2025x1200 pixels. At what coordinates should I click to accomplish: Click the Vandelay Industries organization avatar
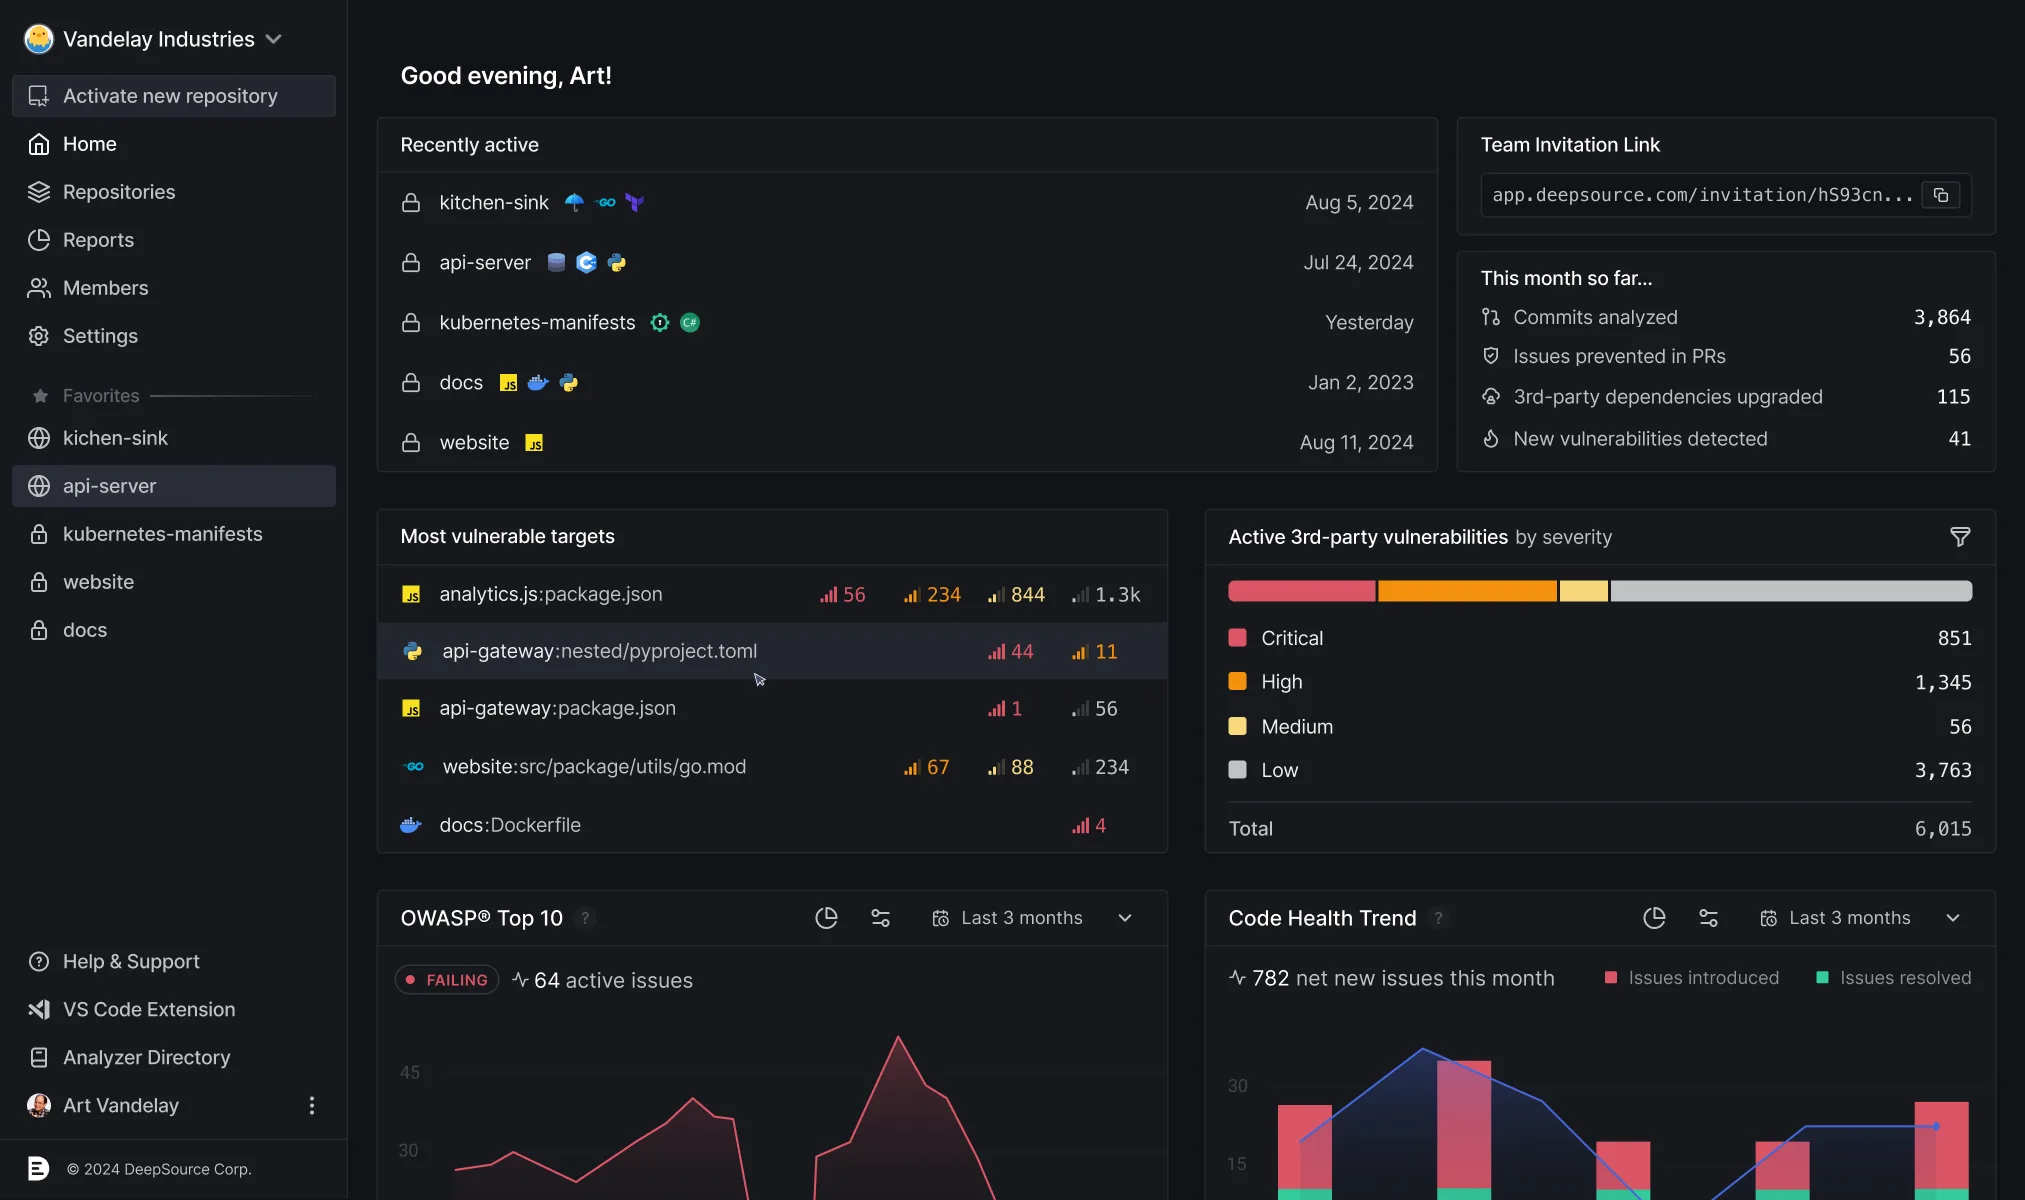tap(38, 38)
